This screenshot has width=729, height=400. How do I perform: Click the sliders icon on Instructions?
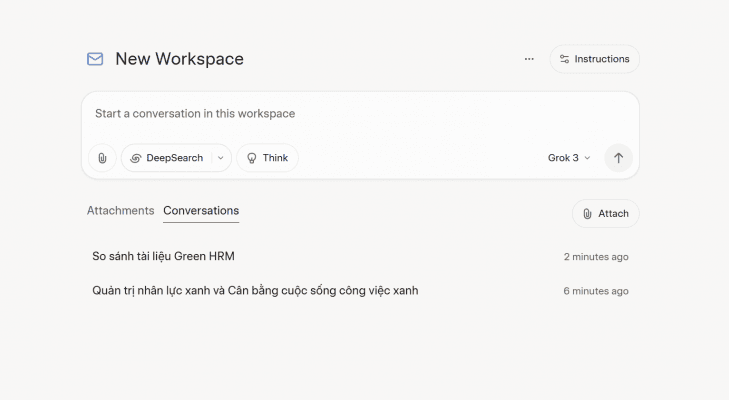564,59
